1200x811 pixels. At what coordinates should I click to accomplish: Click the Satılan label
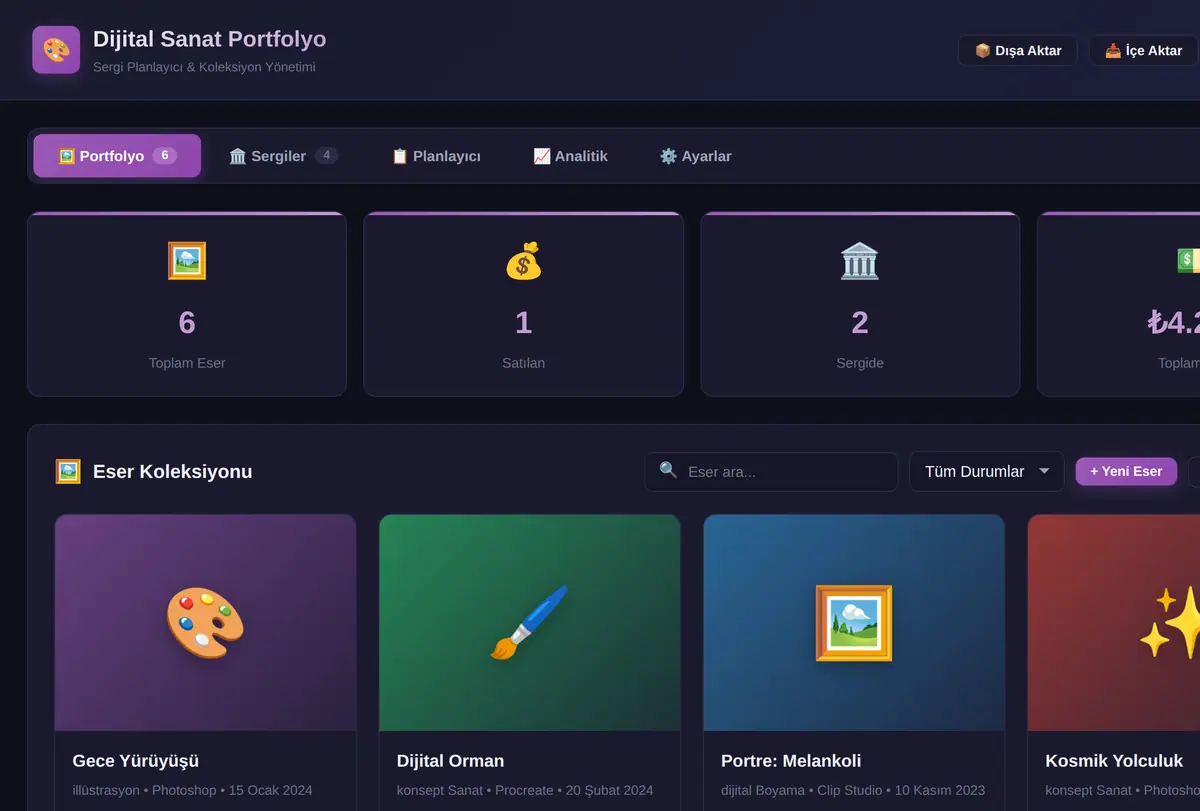(x=523, y=363)
